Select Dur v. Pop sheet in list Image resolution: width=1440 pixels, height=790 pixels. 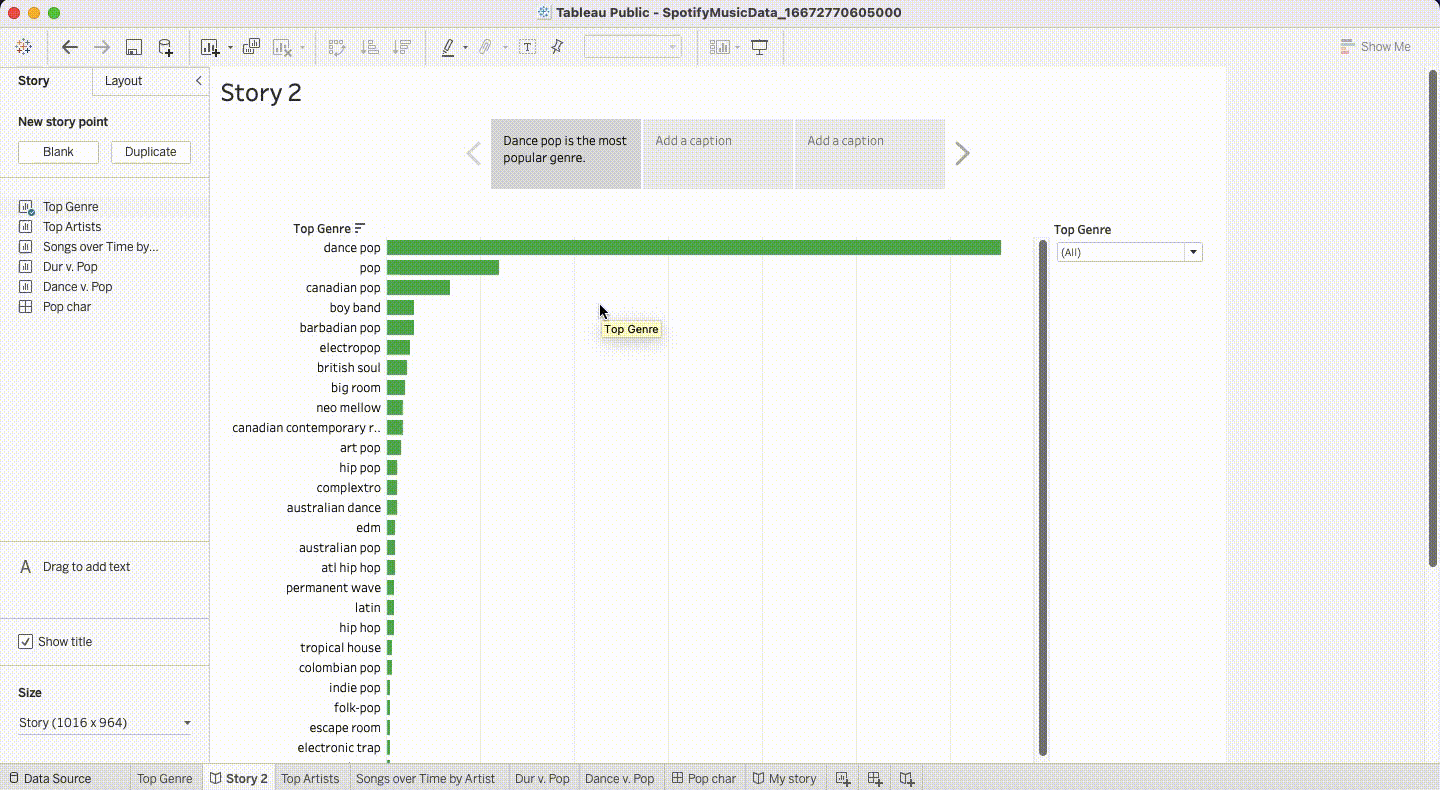(70, 267)
